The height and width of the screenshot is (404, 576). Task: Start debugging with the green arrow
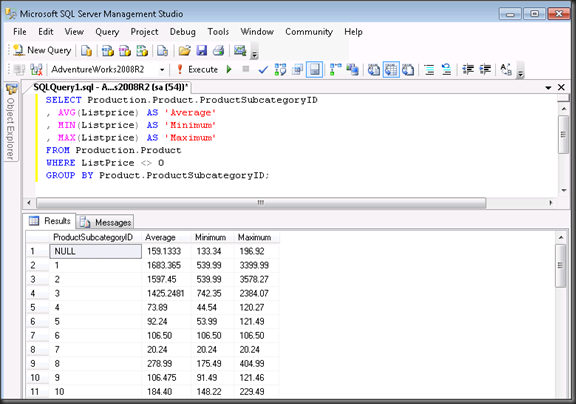[x=229, y=69]
